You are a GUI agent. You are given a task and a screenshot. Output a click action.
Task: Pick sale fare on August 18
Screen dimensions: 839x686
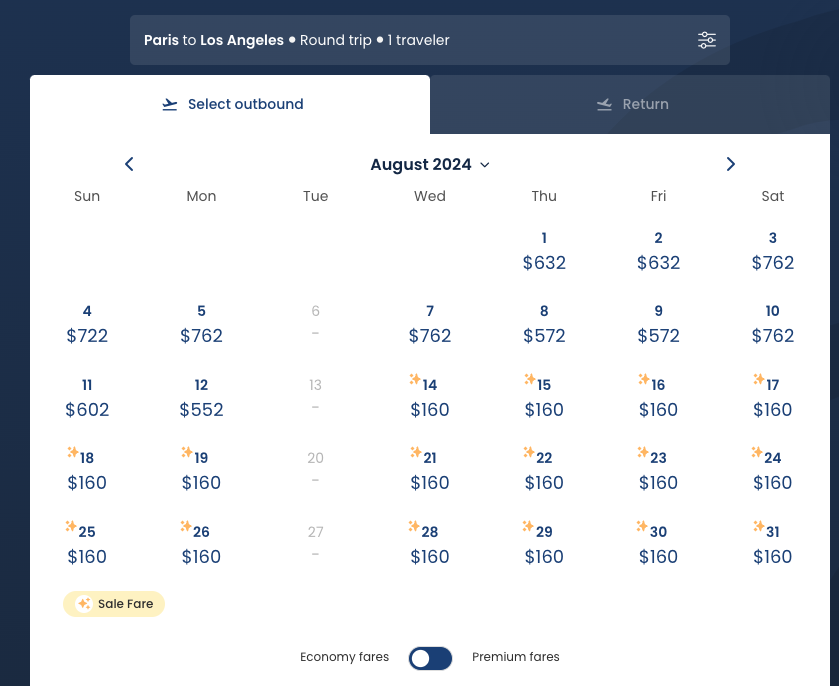[x=87, y=471]
